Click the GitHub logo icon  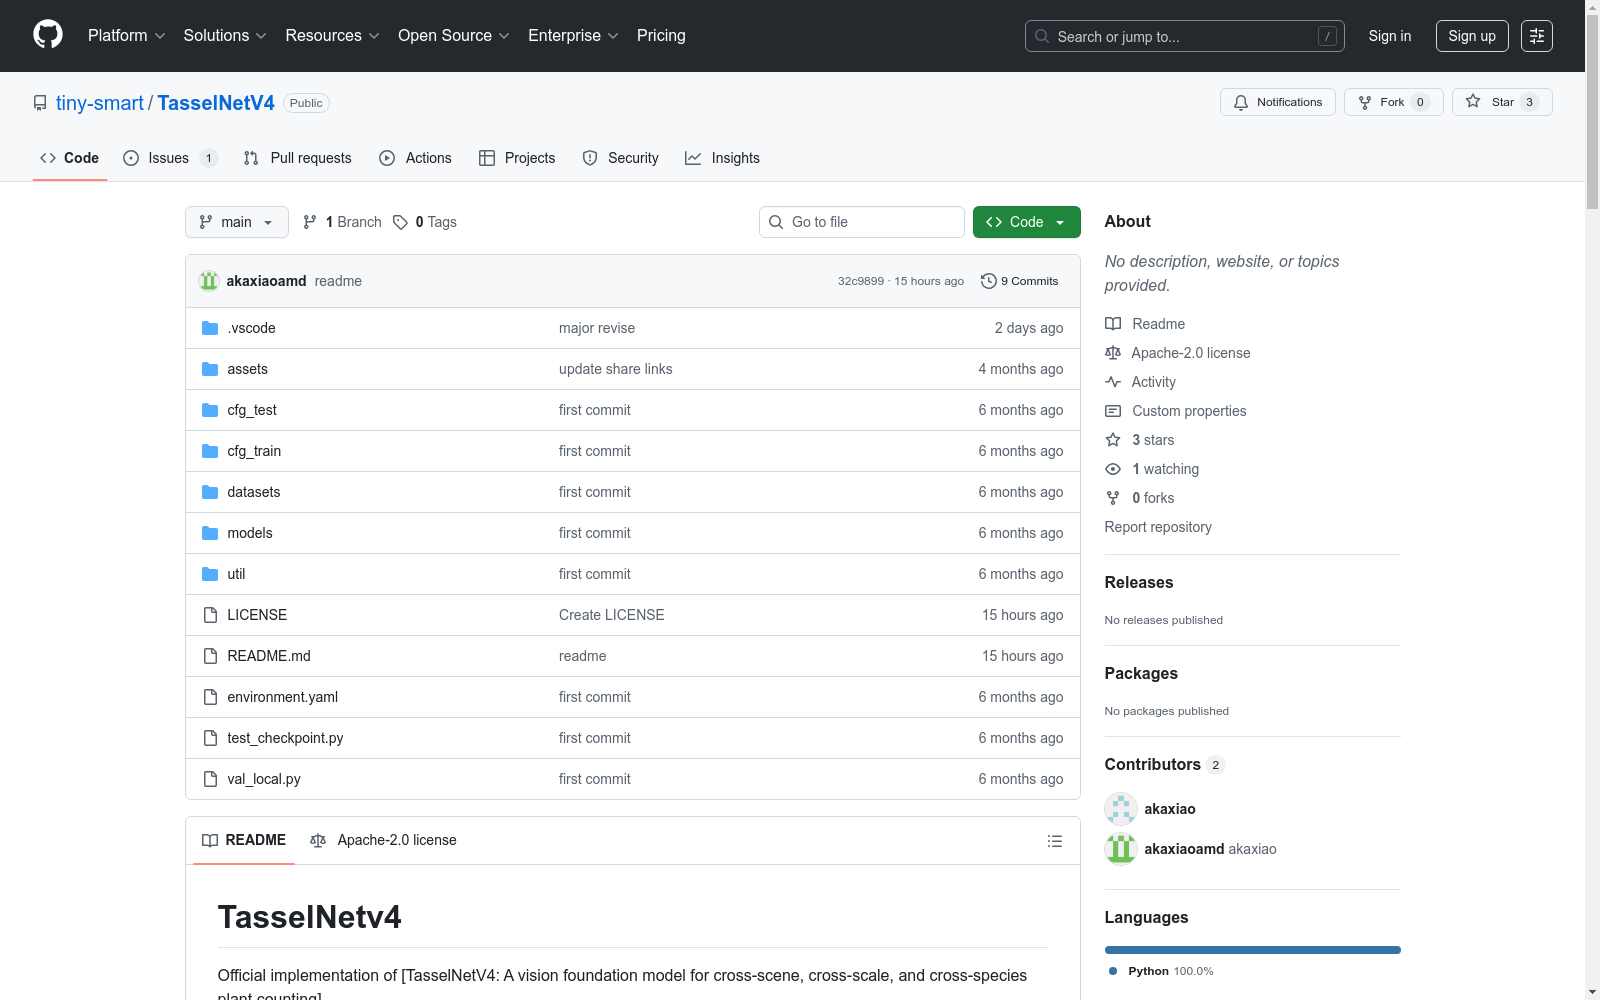(48, 35)
